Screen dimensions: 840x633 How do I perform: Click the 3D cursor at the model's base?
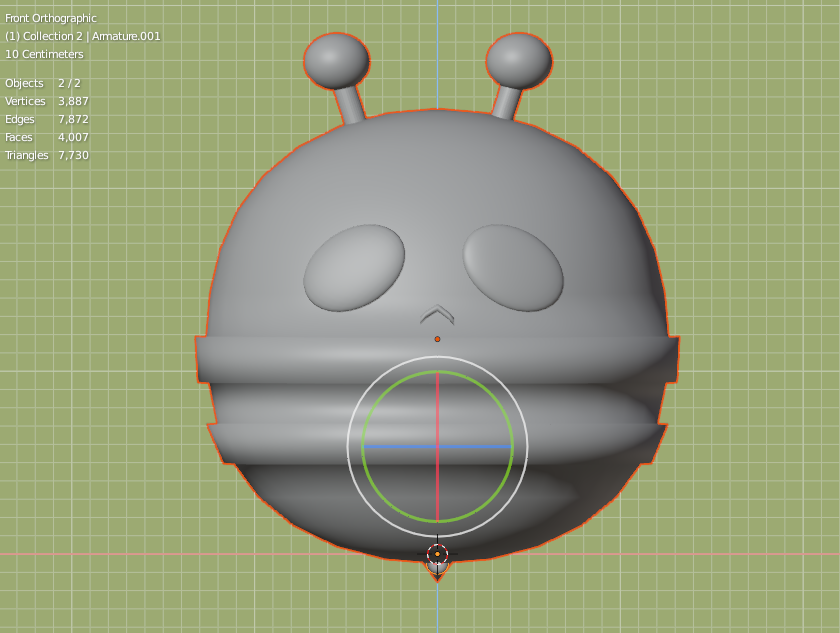click(438, 554)
